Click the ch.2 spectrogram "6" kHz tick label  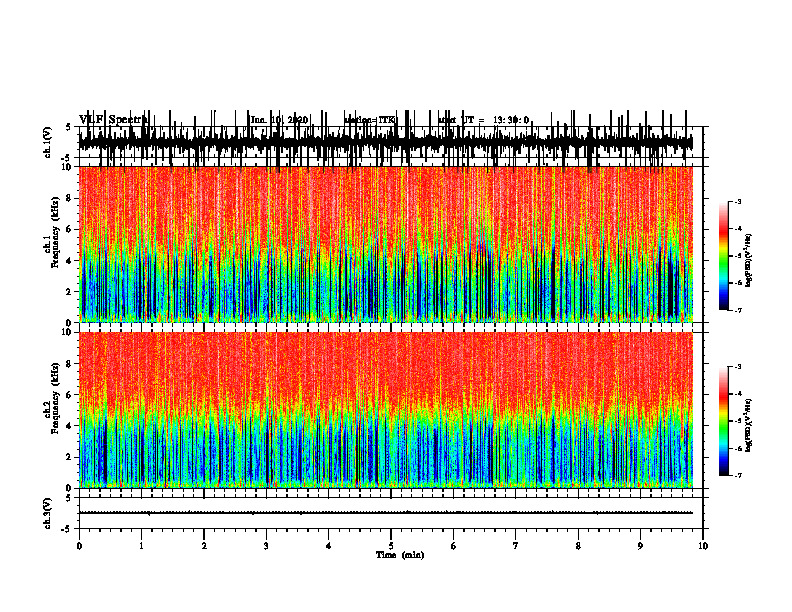pyautogui.click(x=70, y=395)
